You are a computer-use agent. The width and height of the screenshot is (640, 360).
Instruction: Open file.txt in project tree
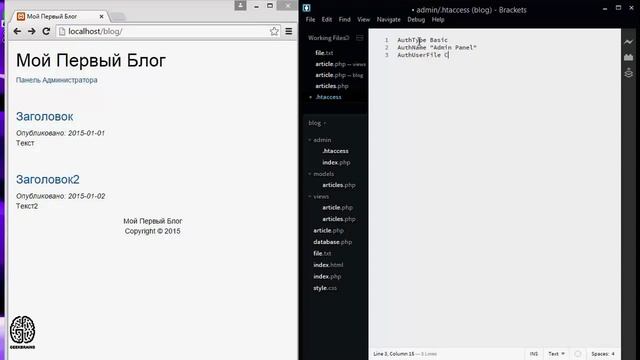pos(322,253)
